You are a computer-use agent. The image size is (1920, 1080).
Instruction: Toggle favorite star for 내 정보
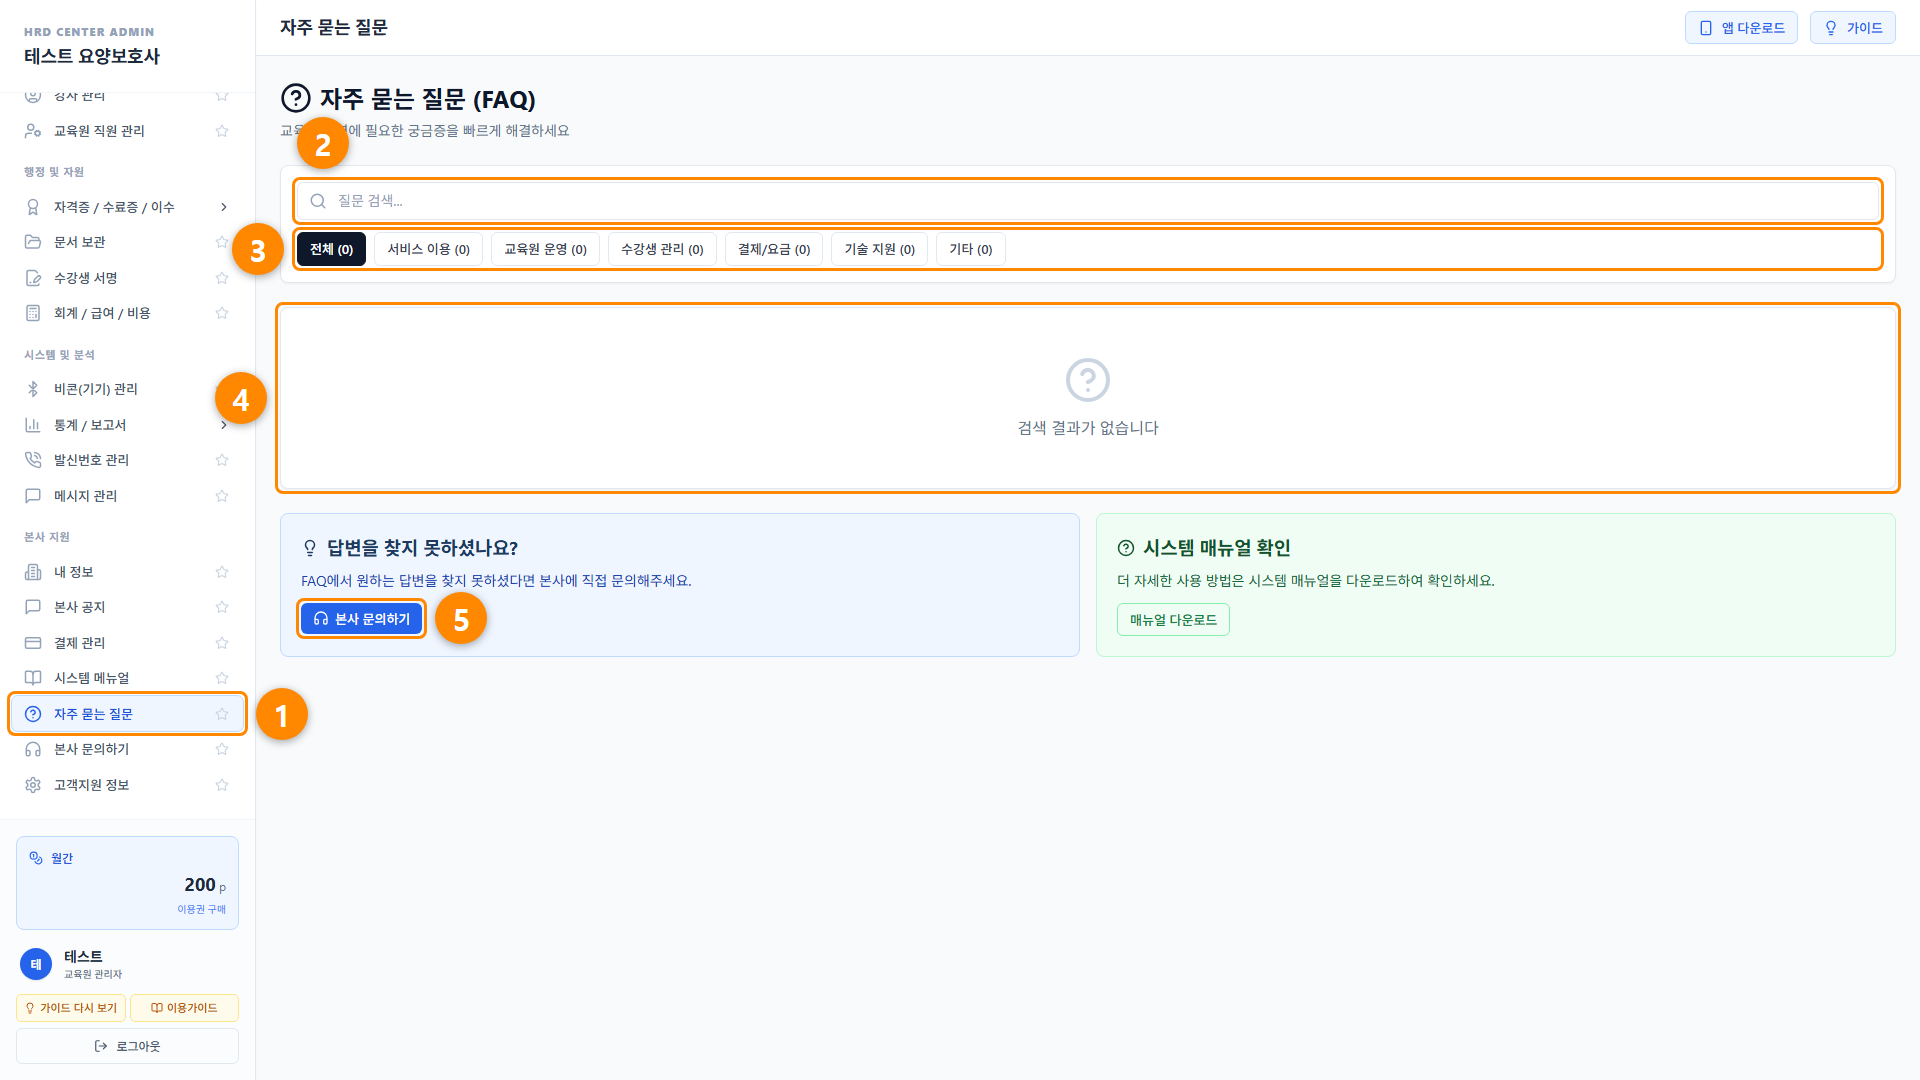(222, 572)
